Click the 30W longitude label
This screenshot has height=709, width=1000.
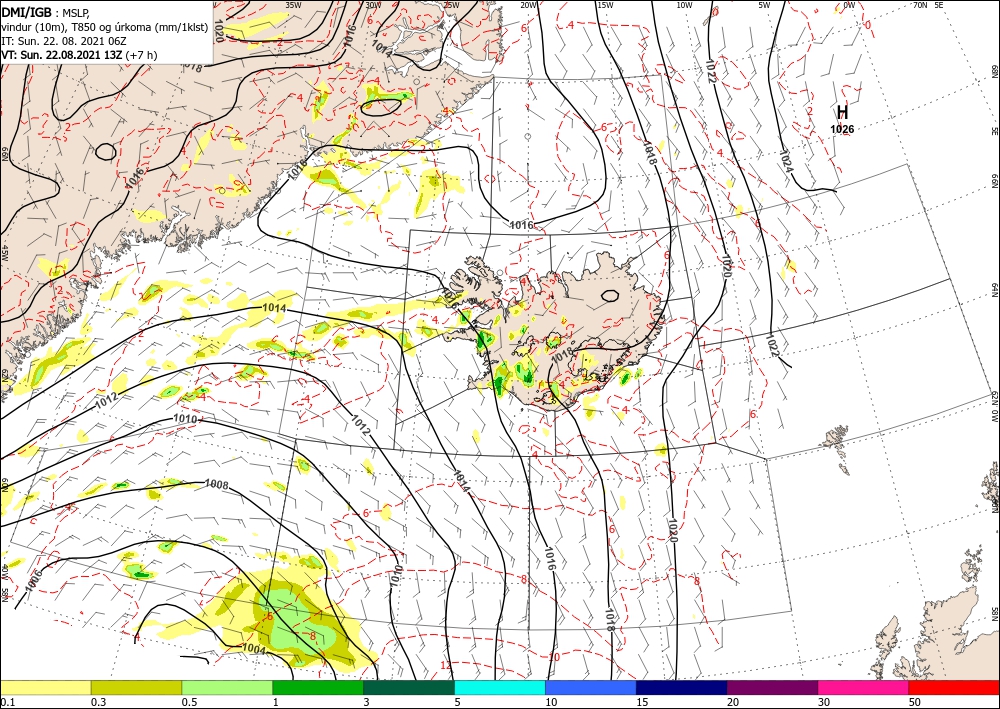point(373,5)
